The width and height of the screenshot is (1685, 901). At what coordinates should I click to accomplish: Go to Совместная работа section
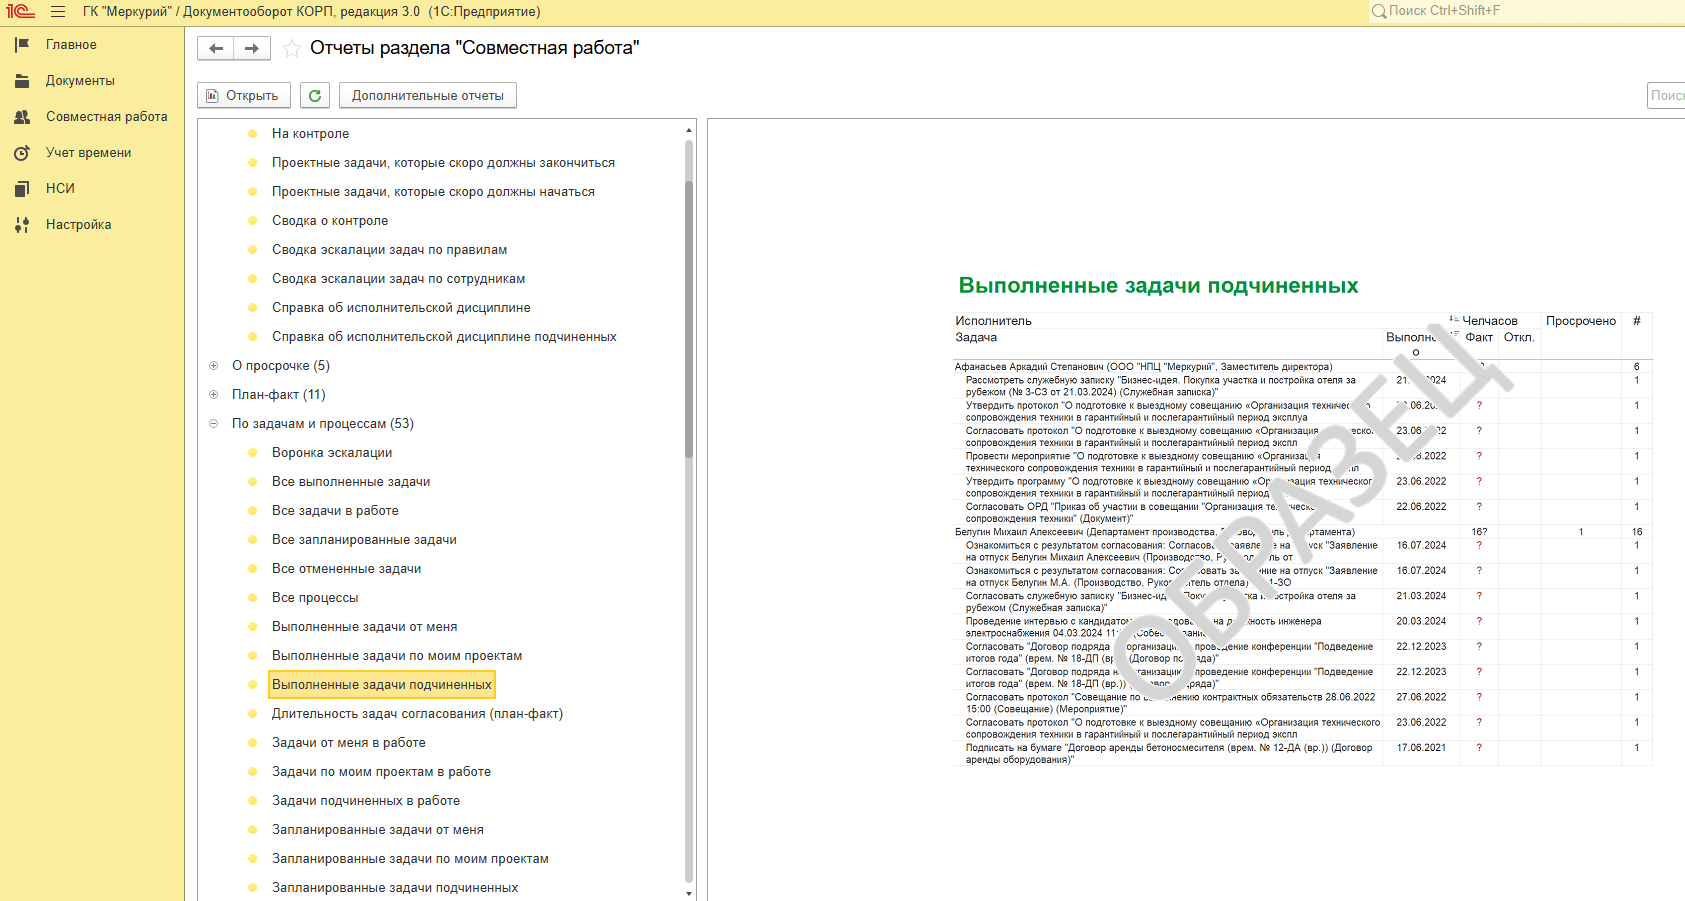pyautogui.click(x=106, y=117)
